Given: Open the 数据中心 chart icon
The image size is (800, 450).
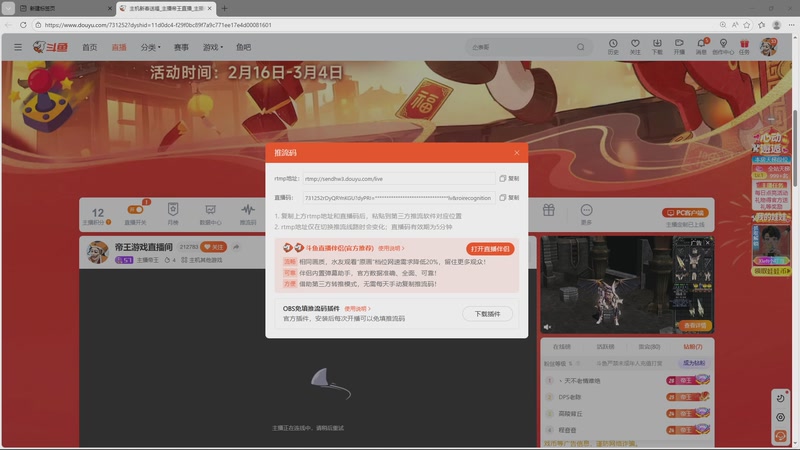Looking at the screenshot, I should coord(210,214).
